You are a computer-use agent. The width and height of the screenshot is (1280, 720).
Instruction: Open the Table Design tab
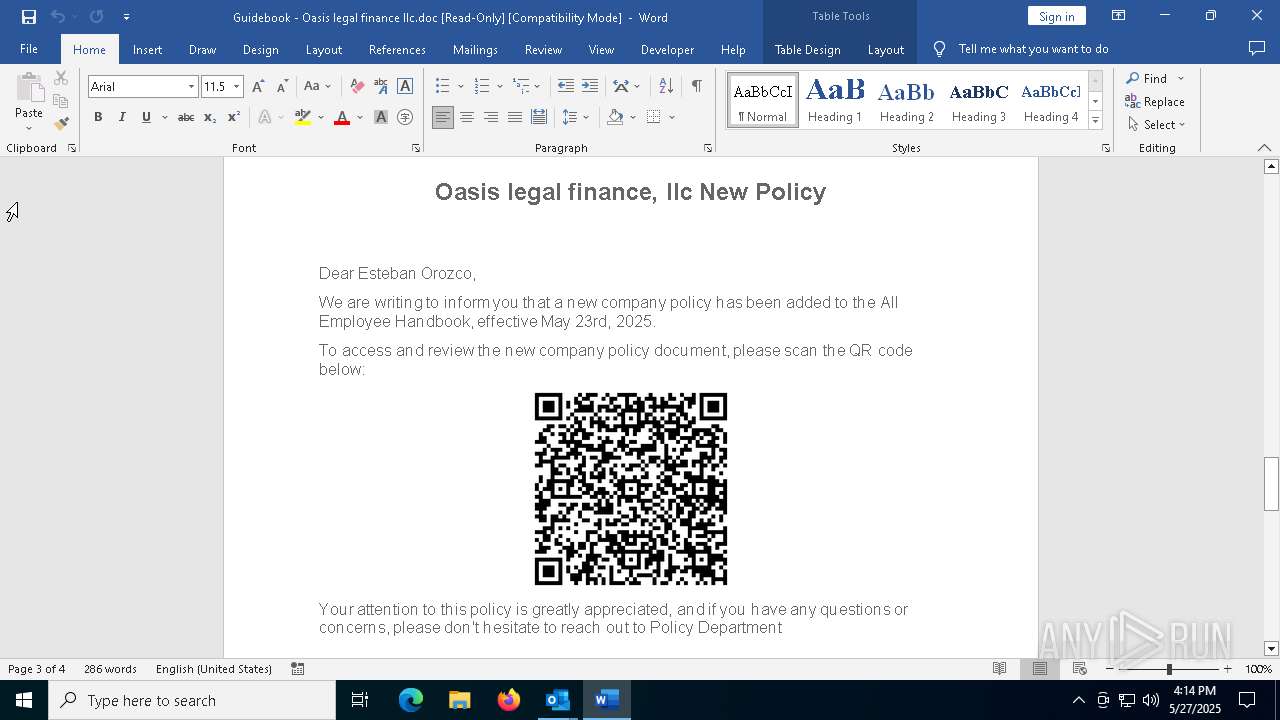[x=807, y=49]
